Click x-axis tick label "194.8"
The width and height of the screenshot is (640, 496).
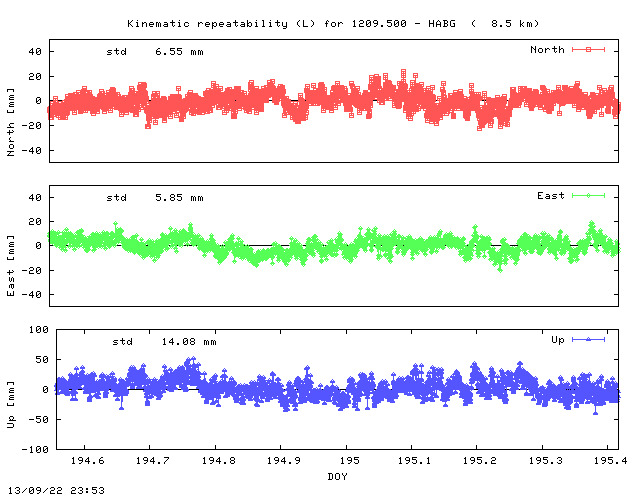pos(218,461)
